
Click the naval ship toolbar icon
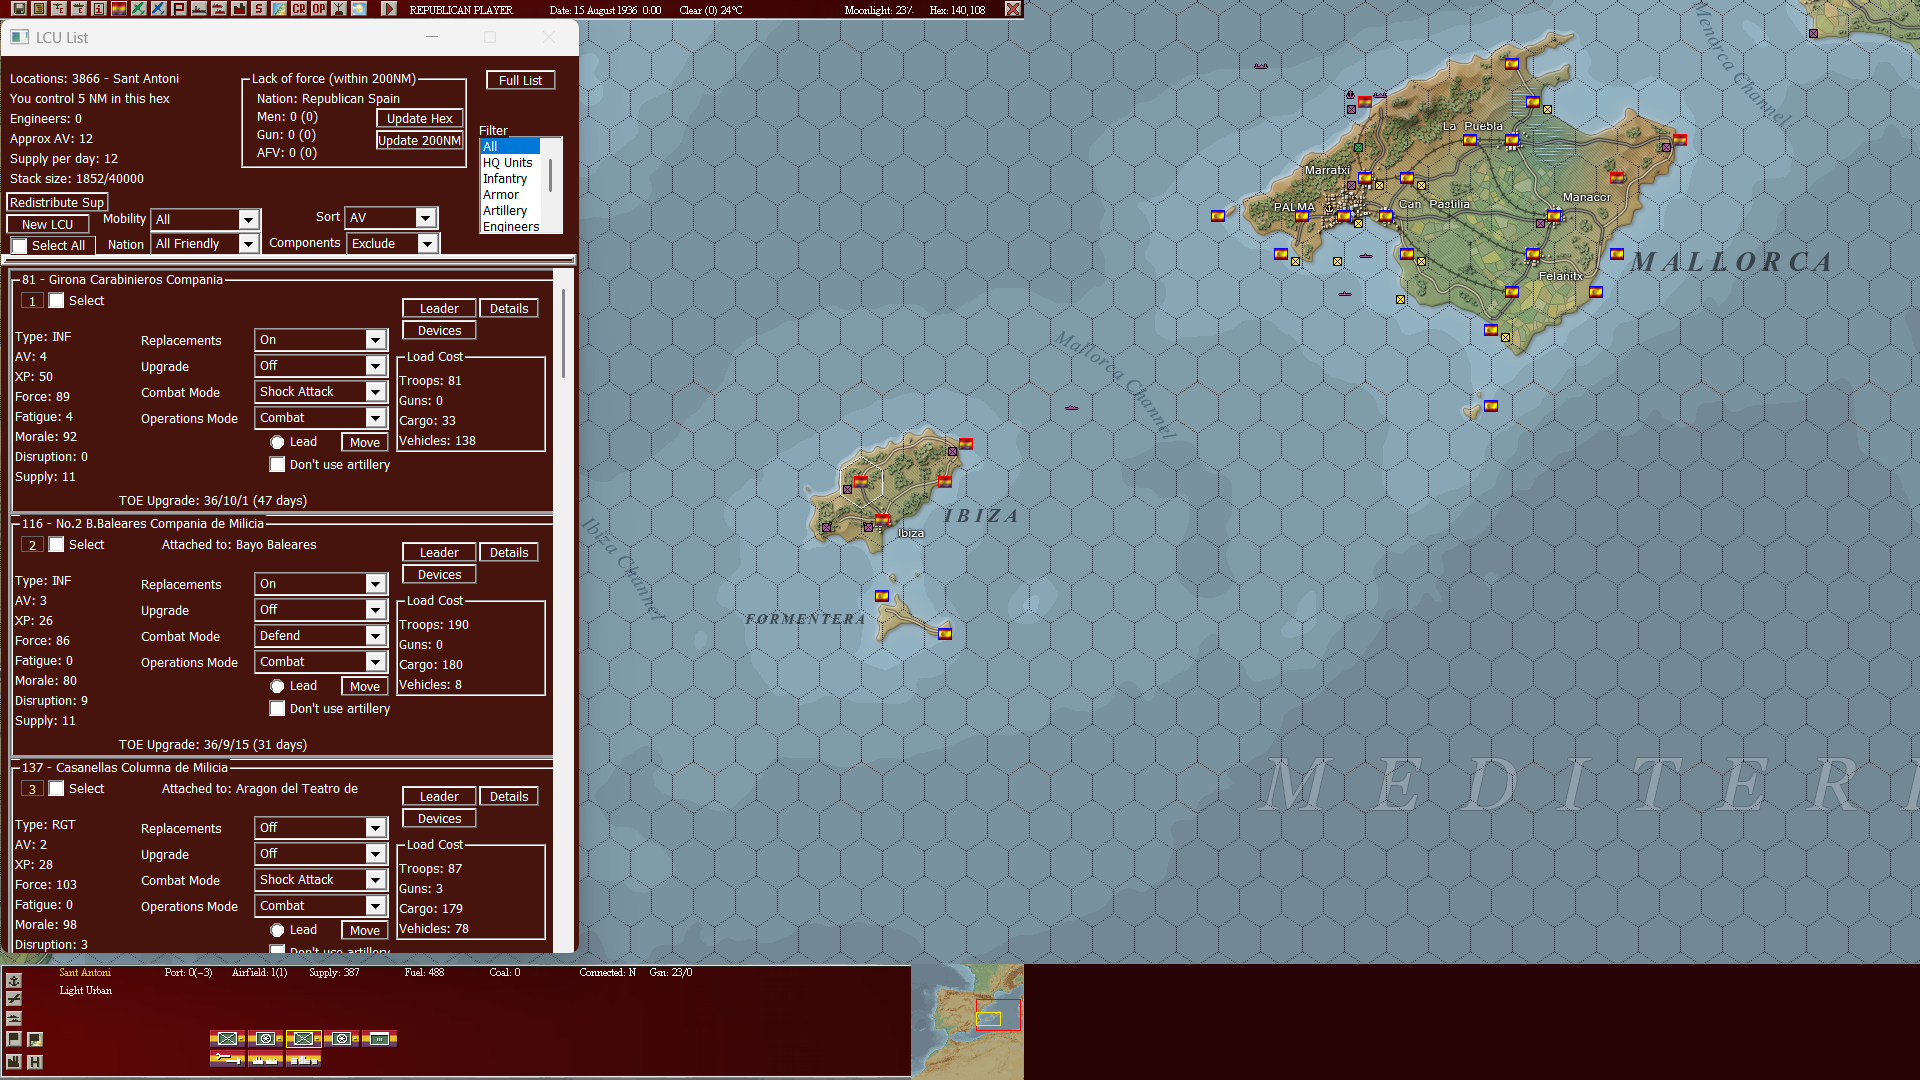pyautogui.click(x=199, y=9)
